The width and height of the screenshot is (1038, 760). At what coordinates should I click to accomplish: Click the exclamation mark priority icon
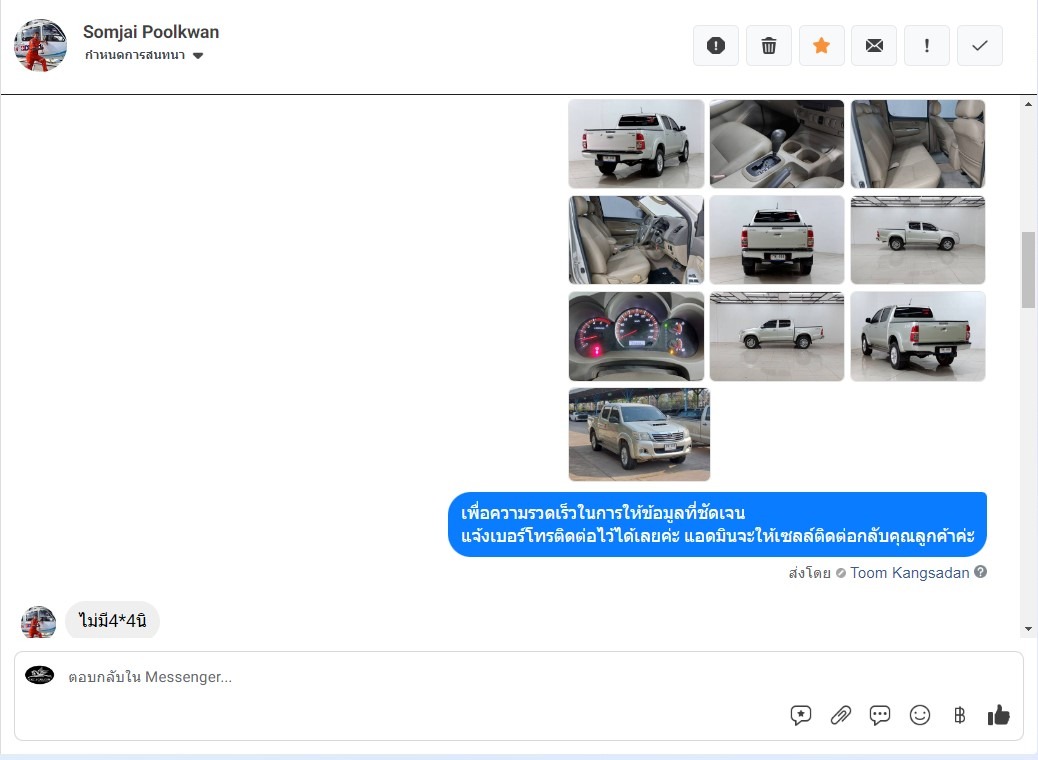(x=927, y=46)
